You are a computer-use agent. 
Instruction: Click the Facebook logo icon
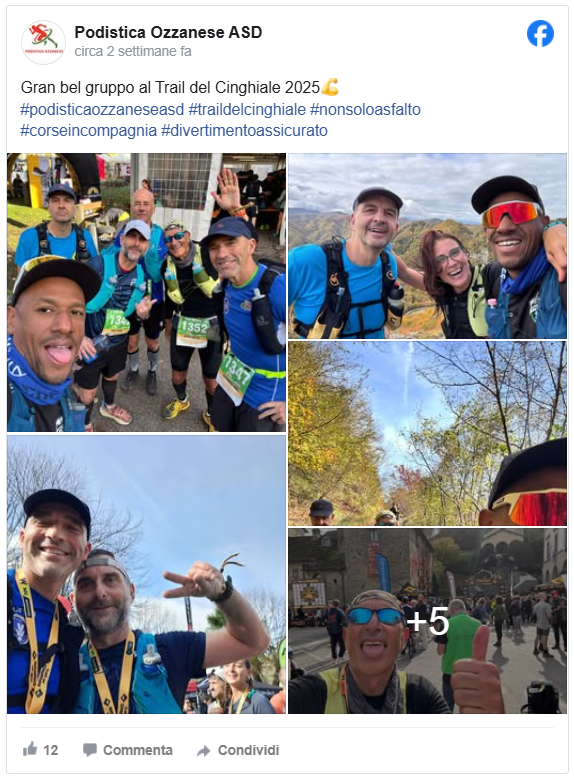tap(540, 33)
